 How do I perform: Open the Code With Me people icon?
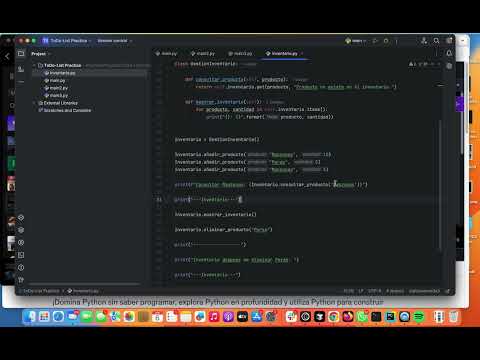click(x=424, y=41)
